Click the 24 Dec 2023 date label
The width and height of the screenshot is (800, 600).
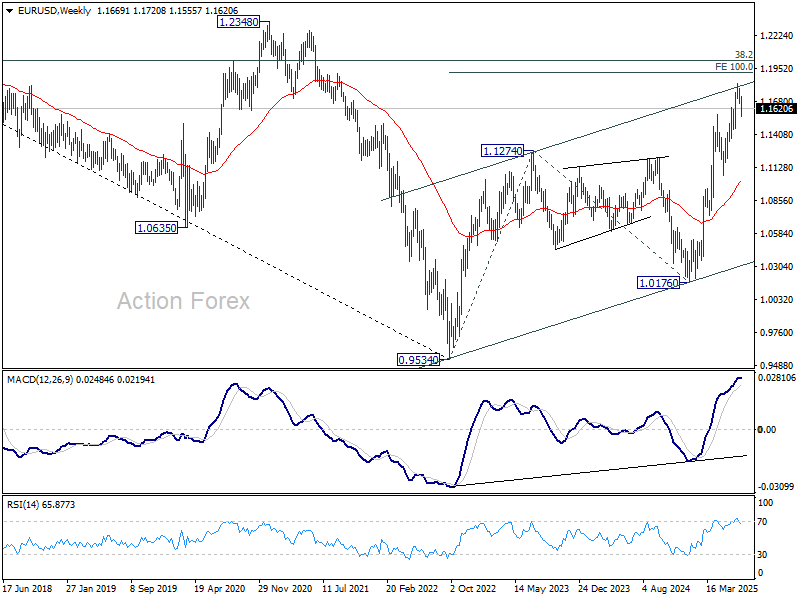(x=604, y=588)
